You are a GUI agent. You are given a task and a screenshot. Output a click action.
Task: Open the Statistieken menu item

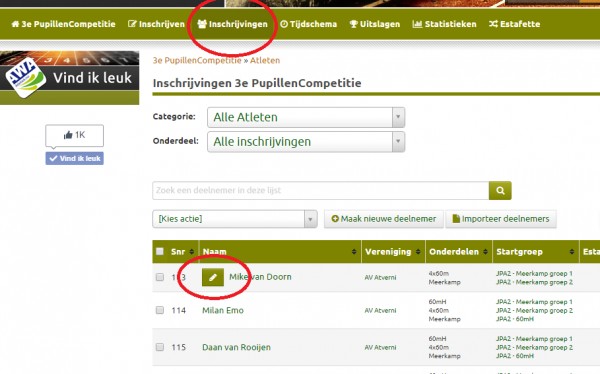(x=444, y=24)
